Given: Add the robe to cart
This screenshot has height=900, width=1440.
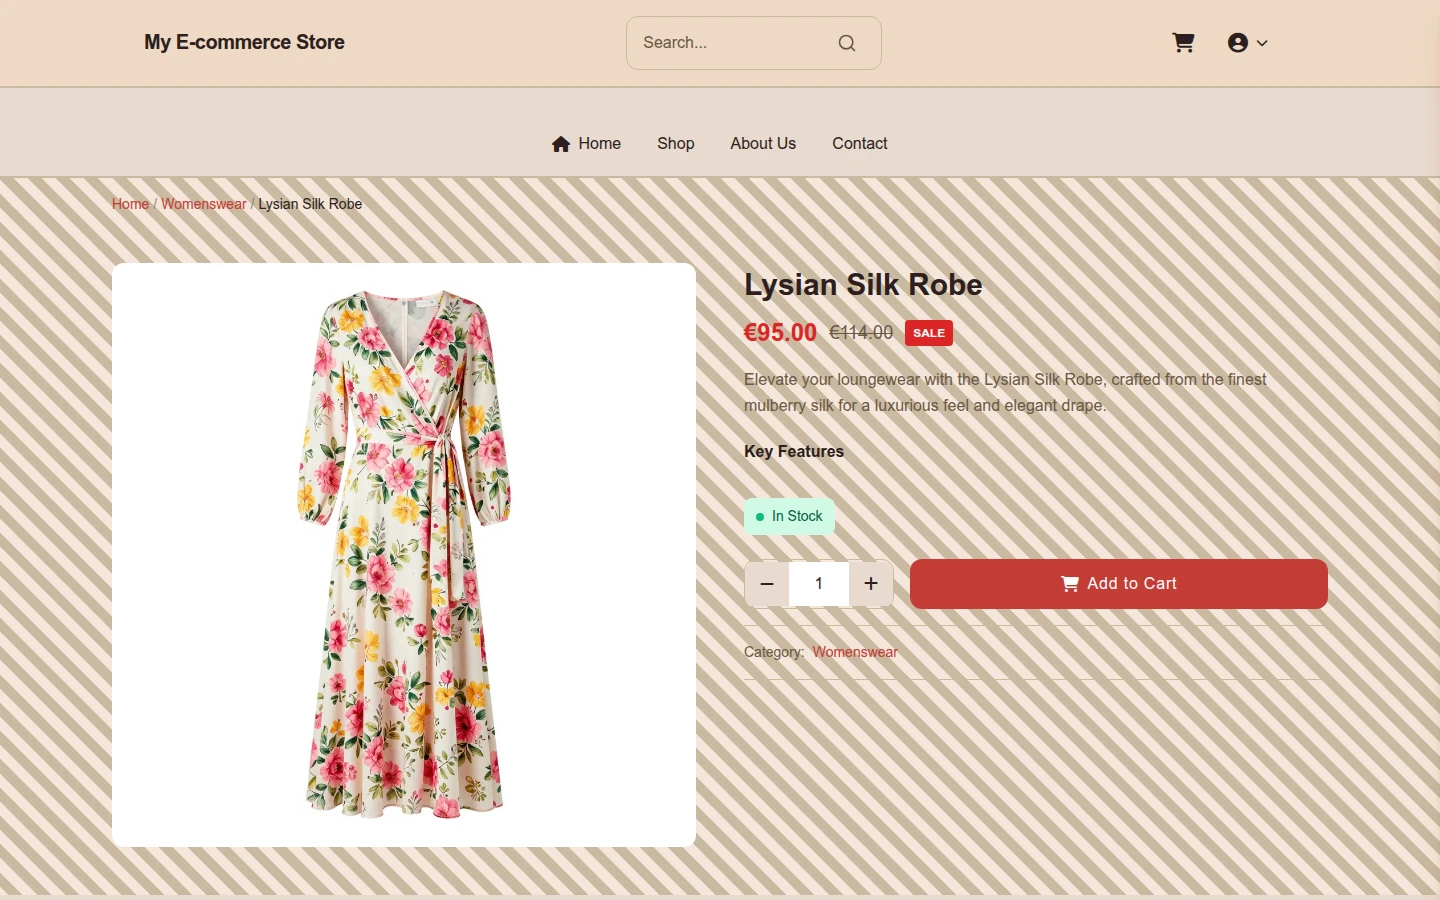Looking at the screenshot, I should [x=1119, y=584].
